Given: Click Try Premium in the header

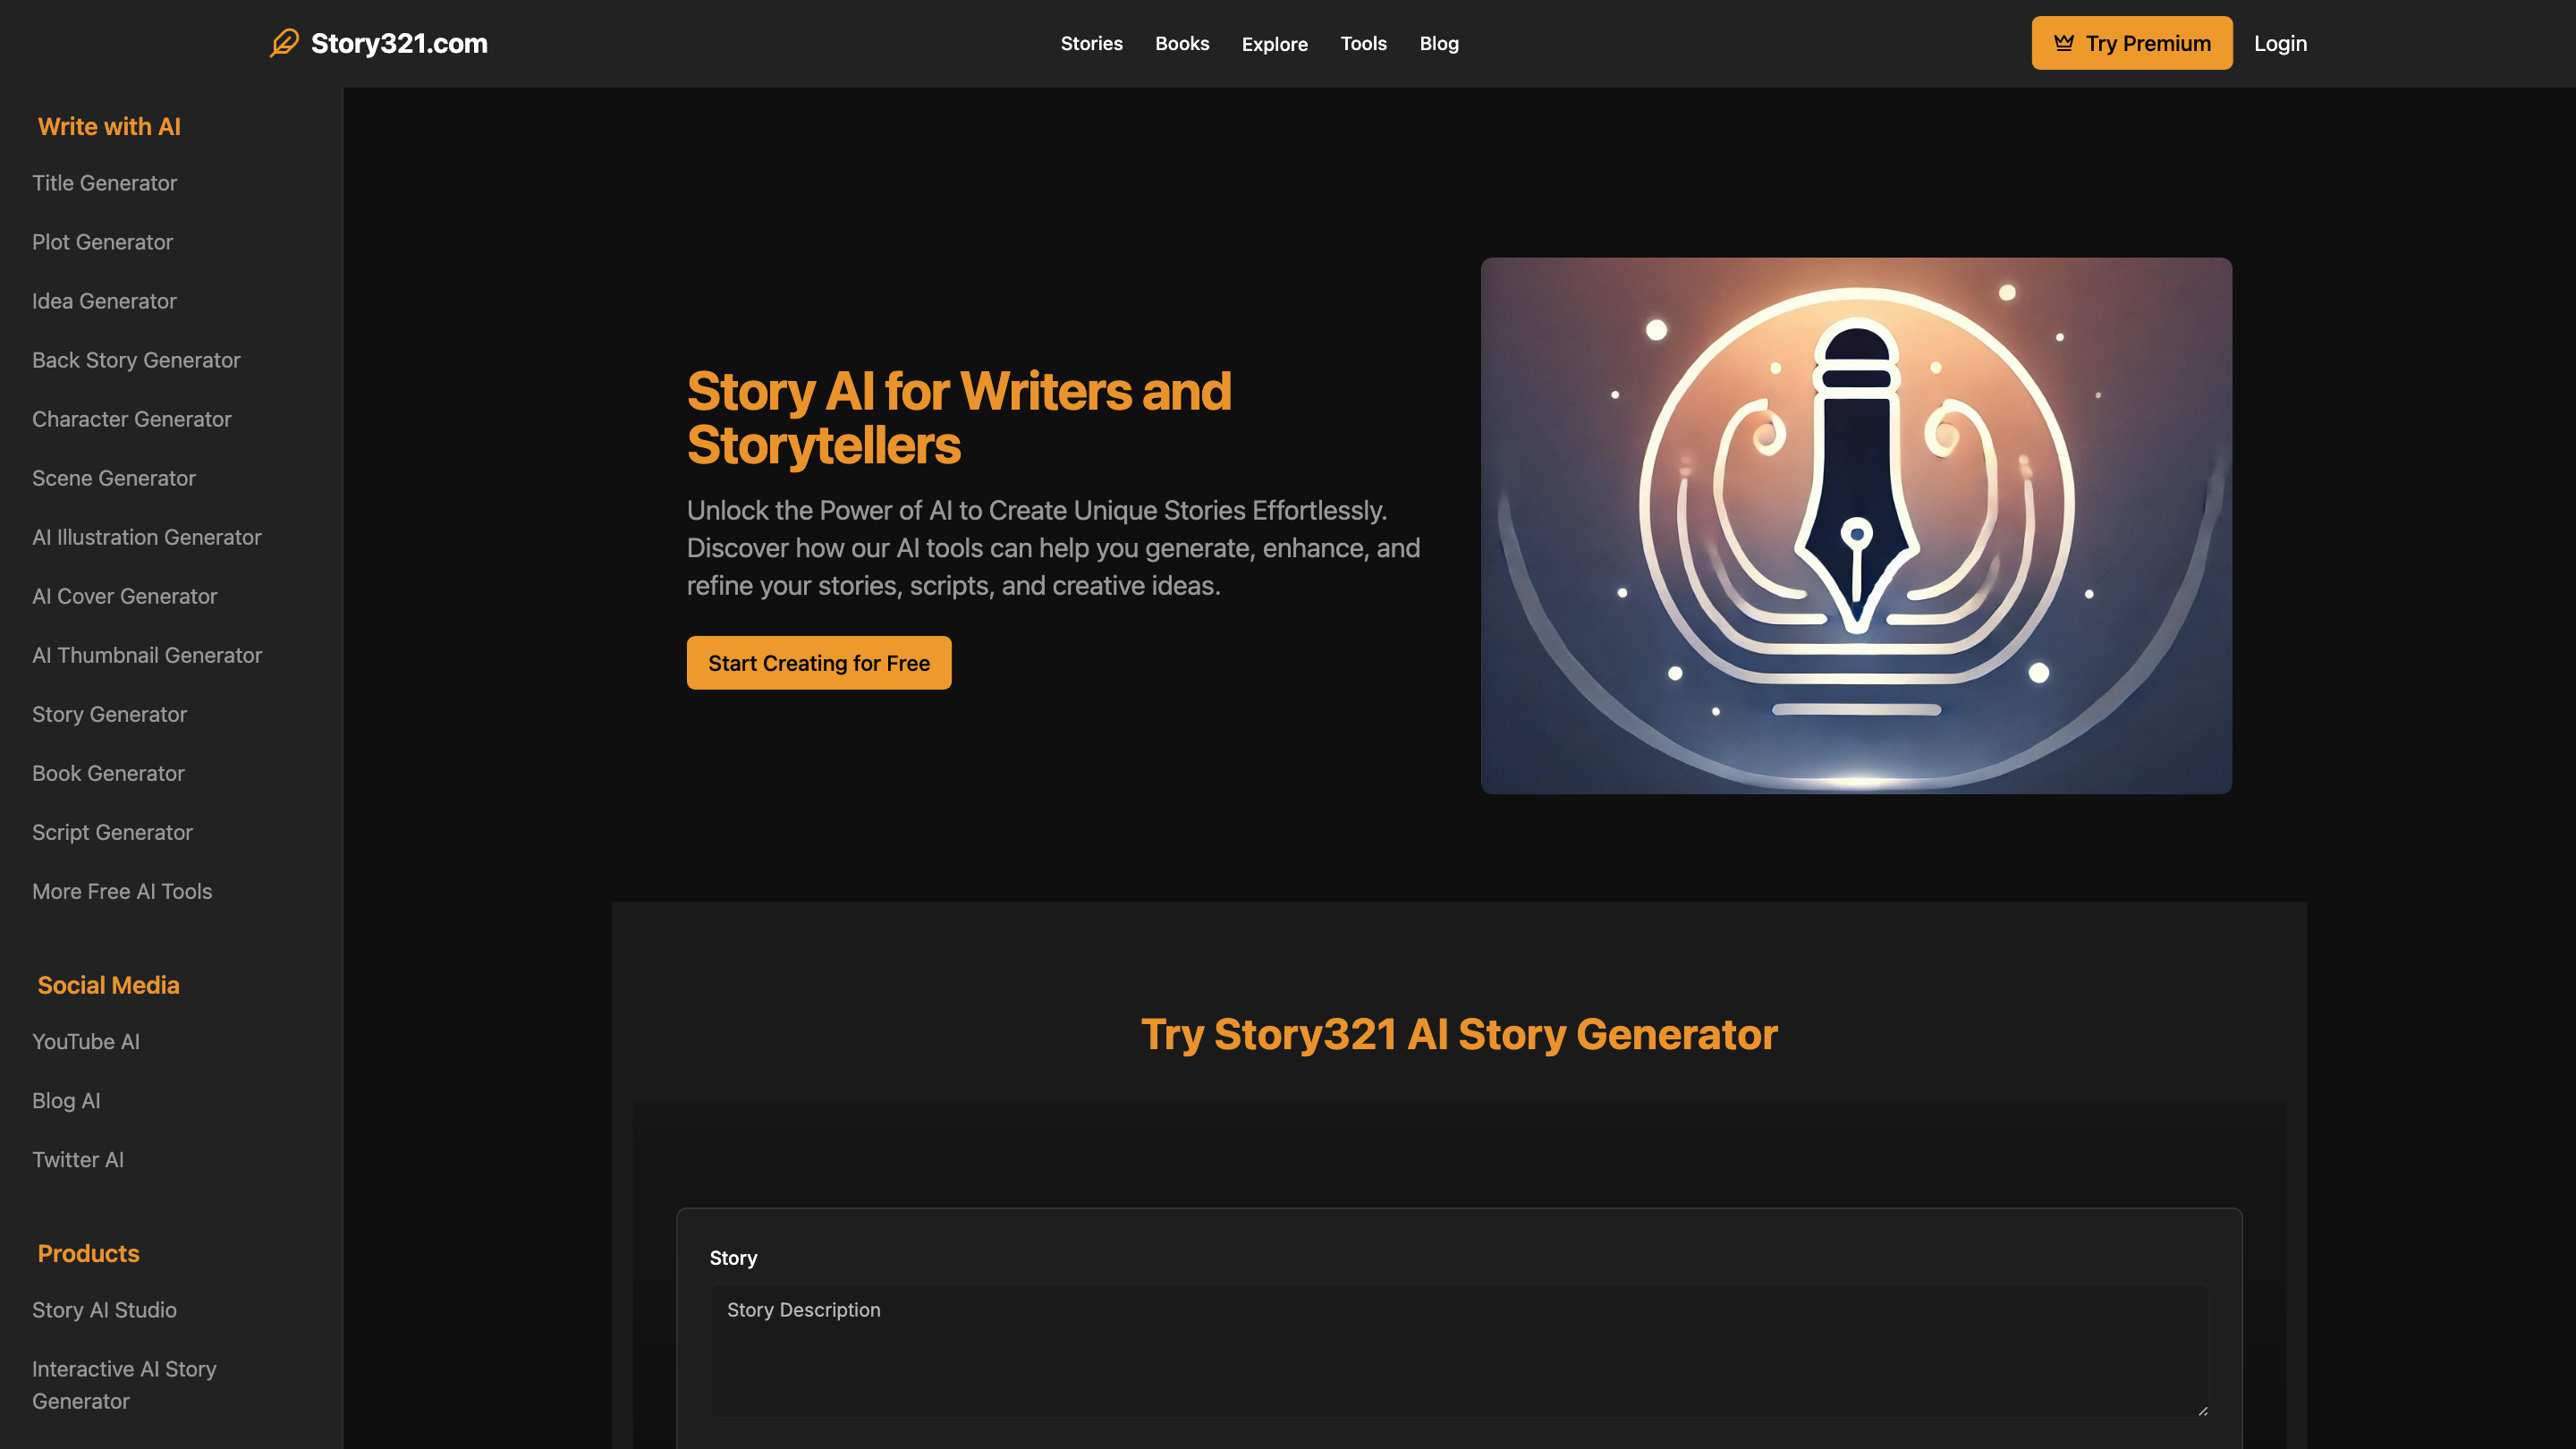Looking at the screenshot, I should (2131, 42).
